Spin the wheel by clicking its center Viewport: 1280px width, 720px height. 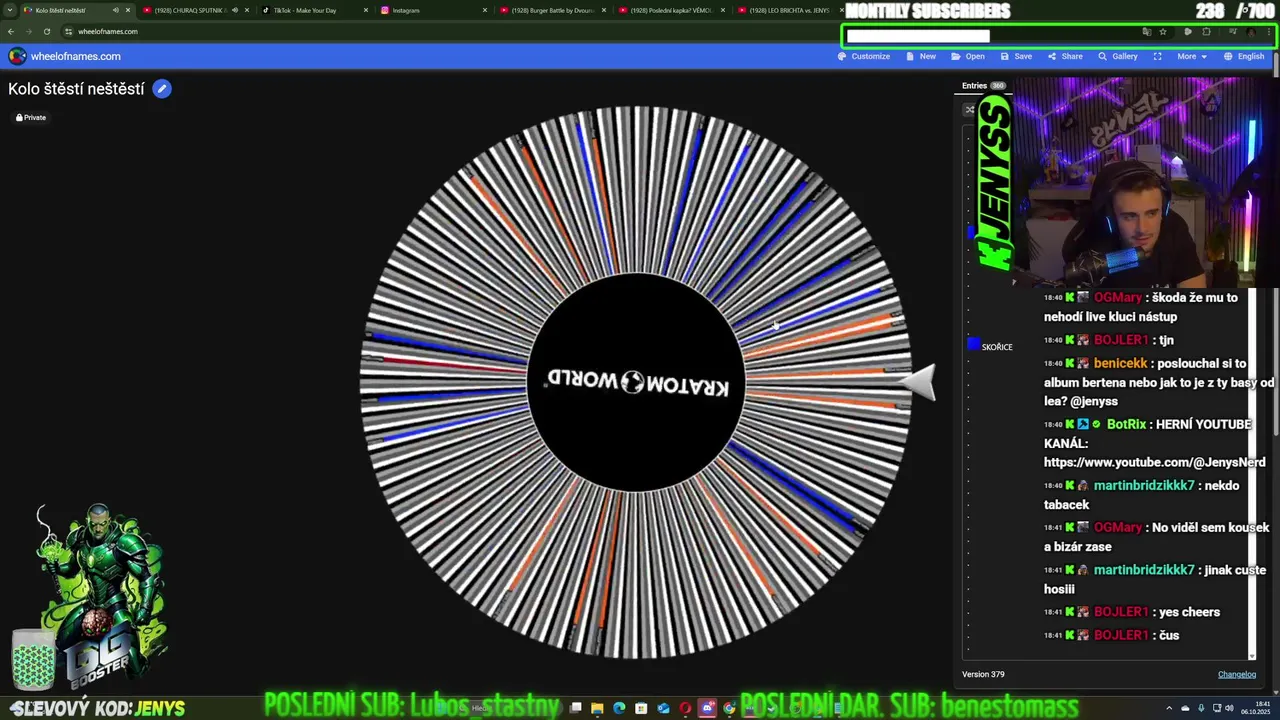pyautogui.click(x=636, y=382)
